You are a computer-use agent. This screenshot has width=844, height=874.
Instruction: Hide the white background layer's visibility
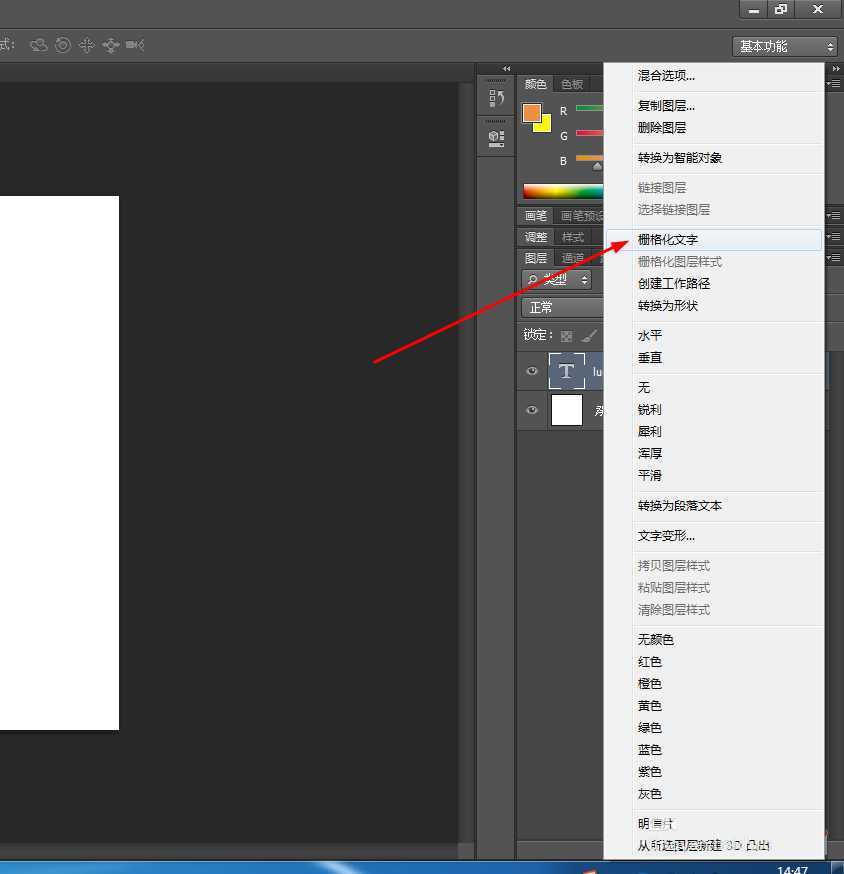click(533, 411)
